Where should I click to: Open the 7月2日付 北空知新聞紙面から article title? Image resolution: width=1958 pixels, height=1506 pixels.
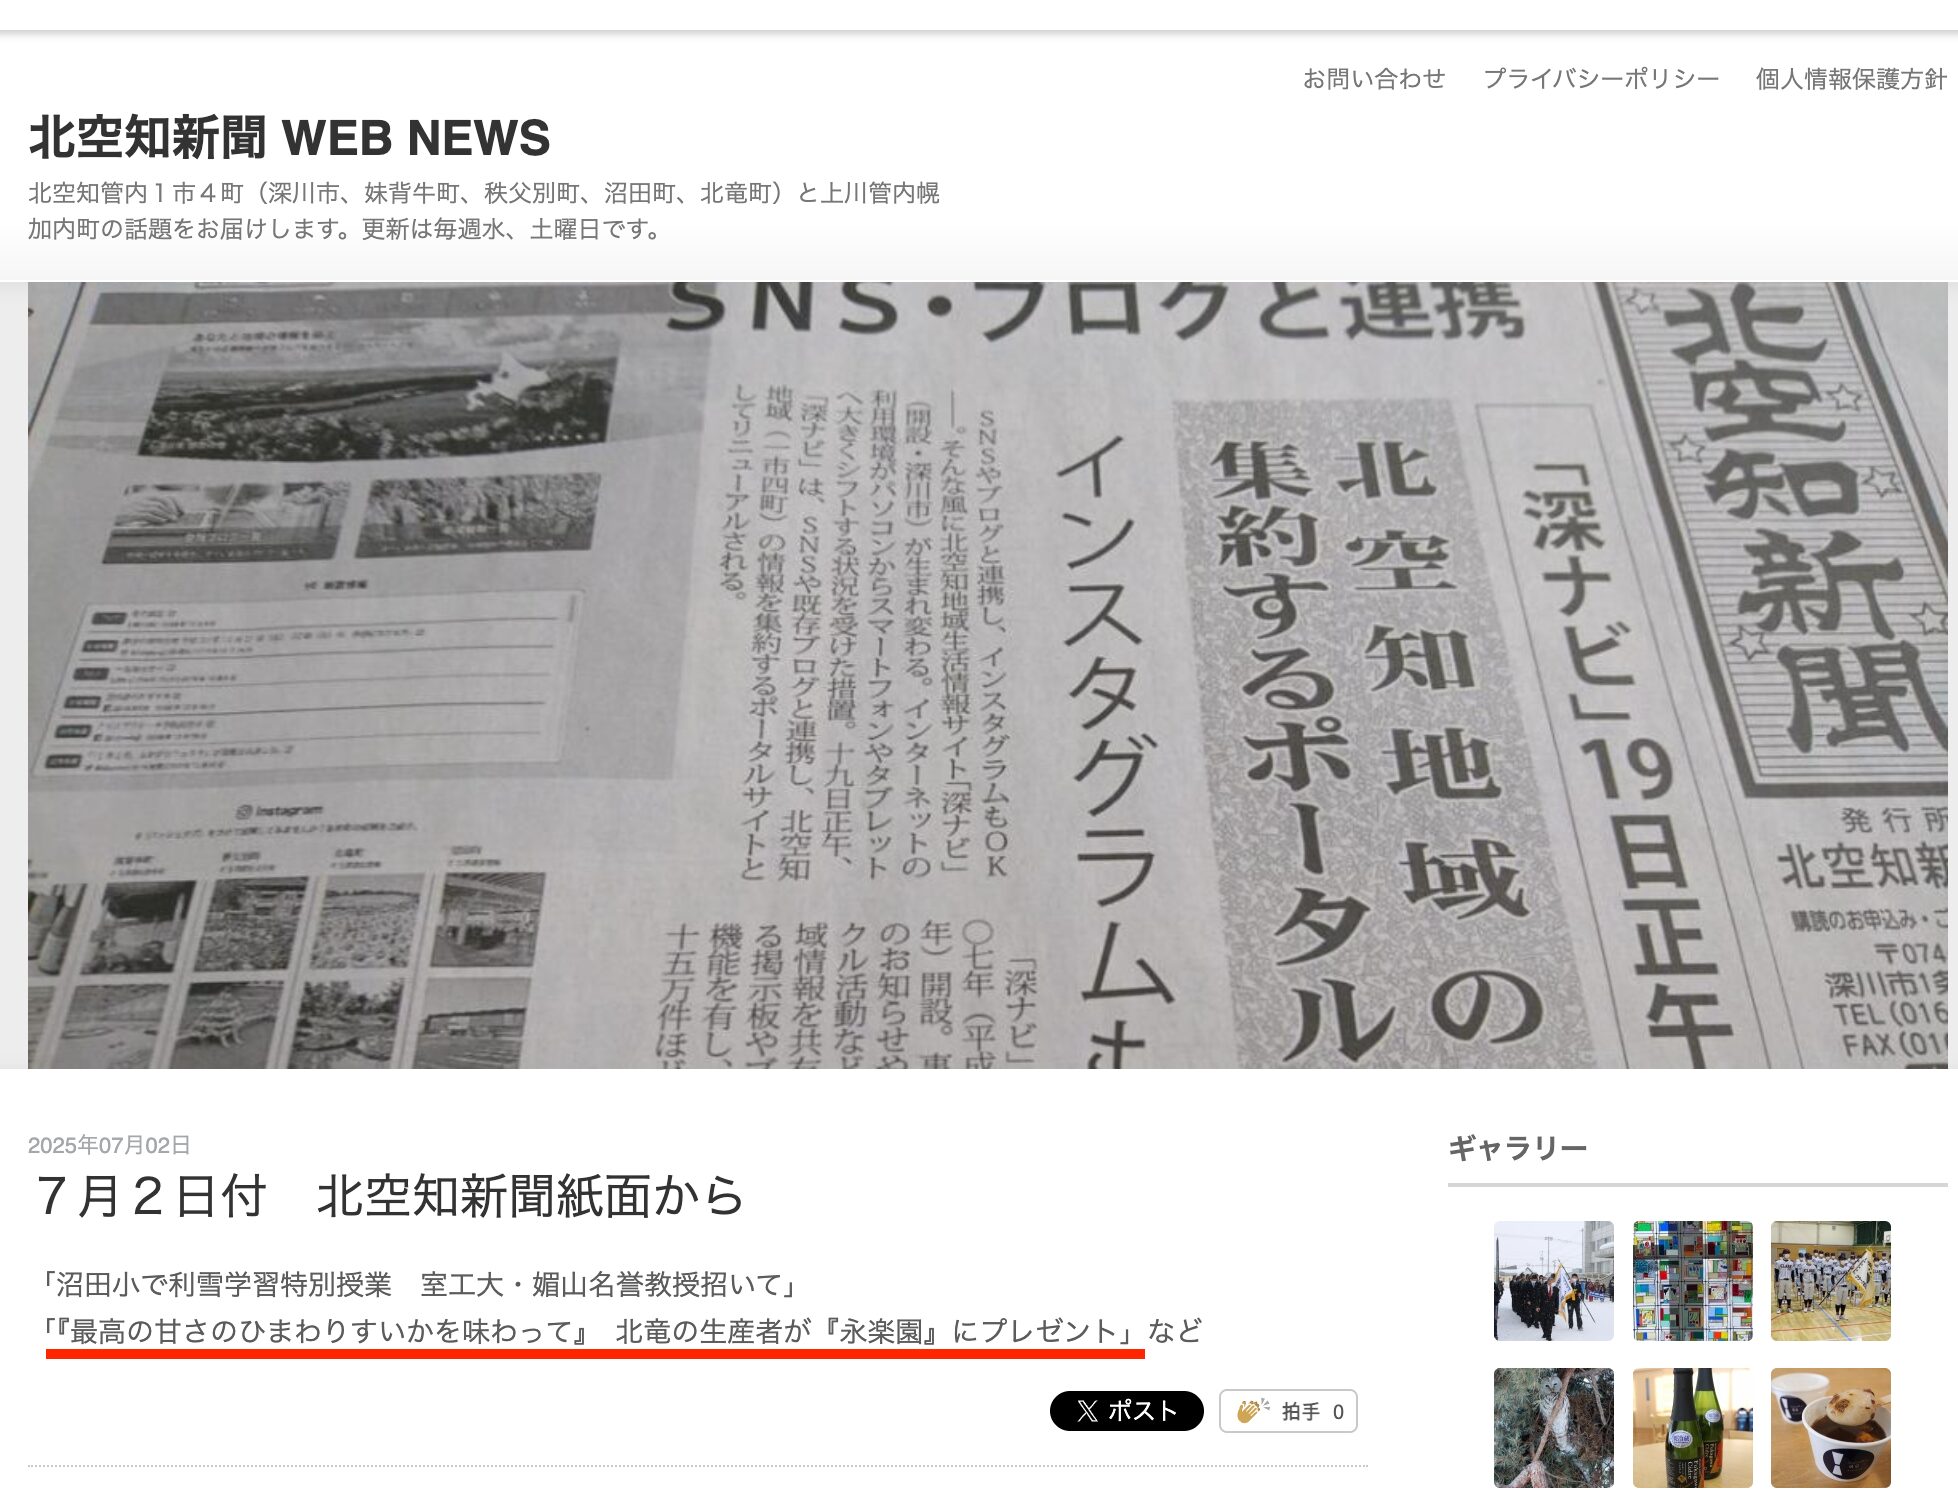(390, 1196)
